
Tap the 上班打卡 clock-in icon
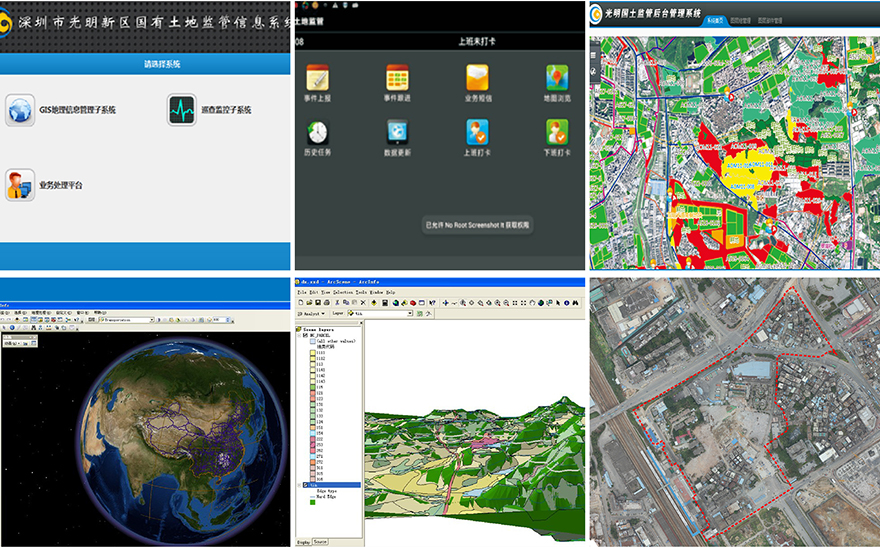point(478,132)
